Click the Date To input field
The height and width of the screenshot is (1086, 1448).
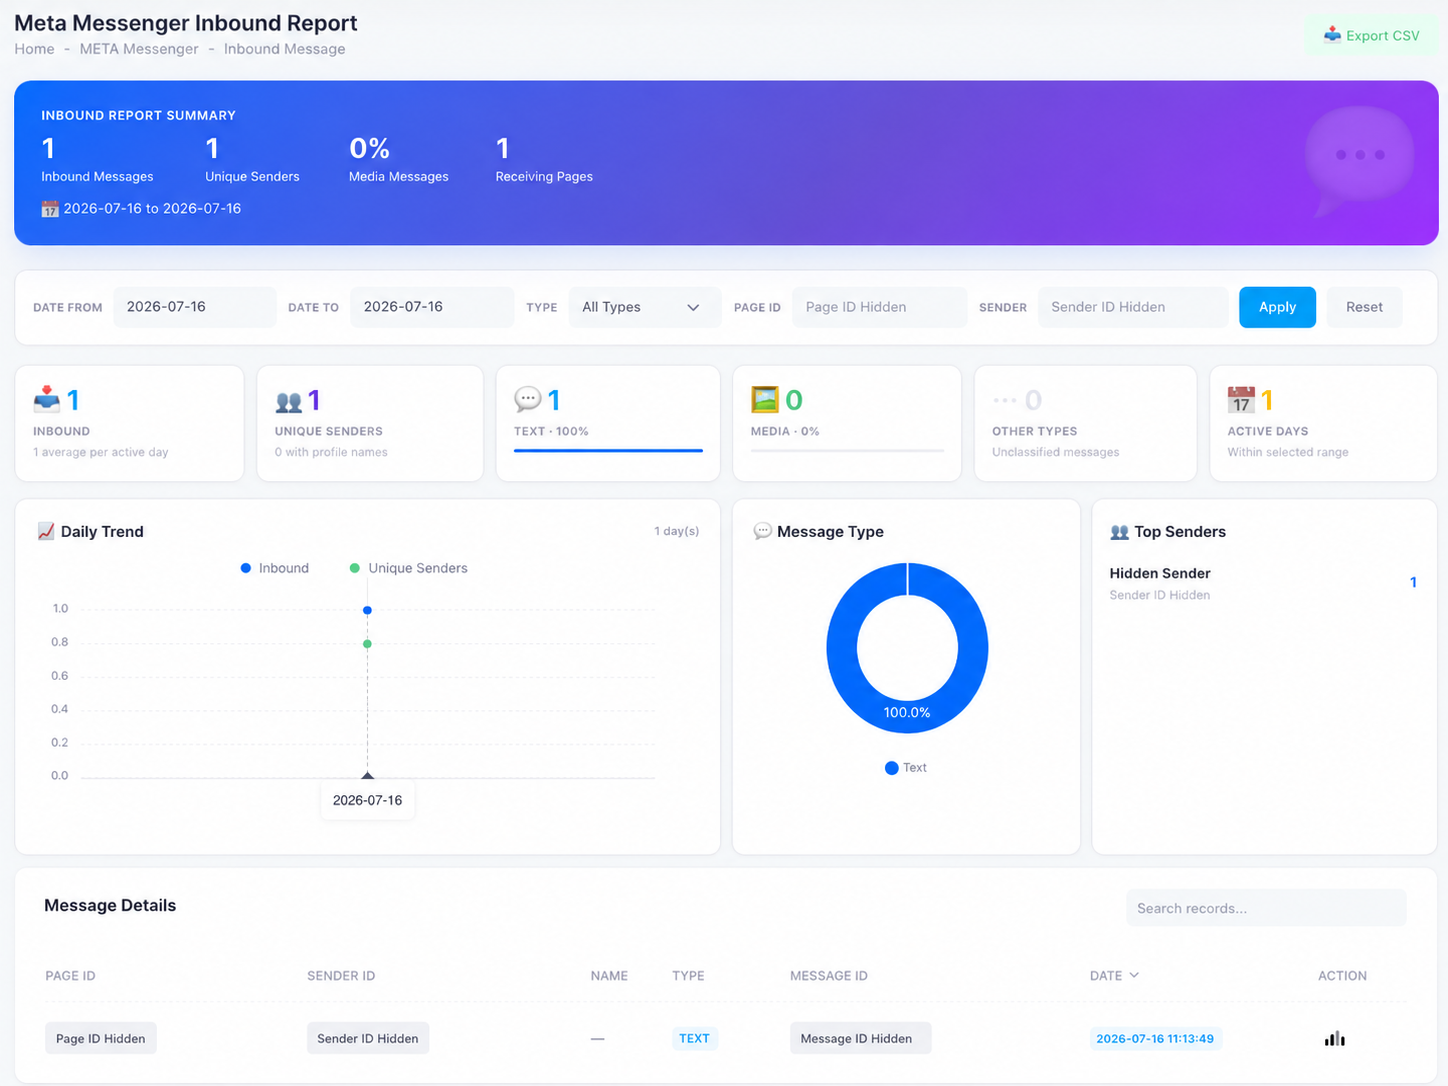pyautogui.click(x=431, y=307)
